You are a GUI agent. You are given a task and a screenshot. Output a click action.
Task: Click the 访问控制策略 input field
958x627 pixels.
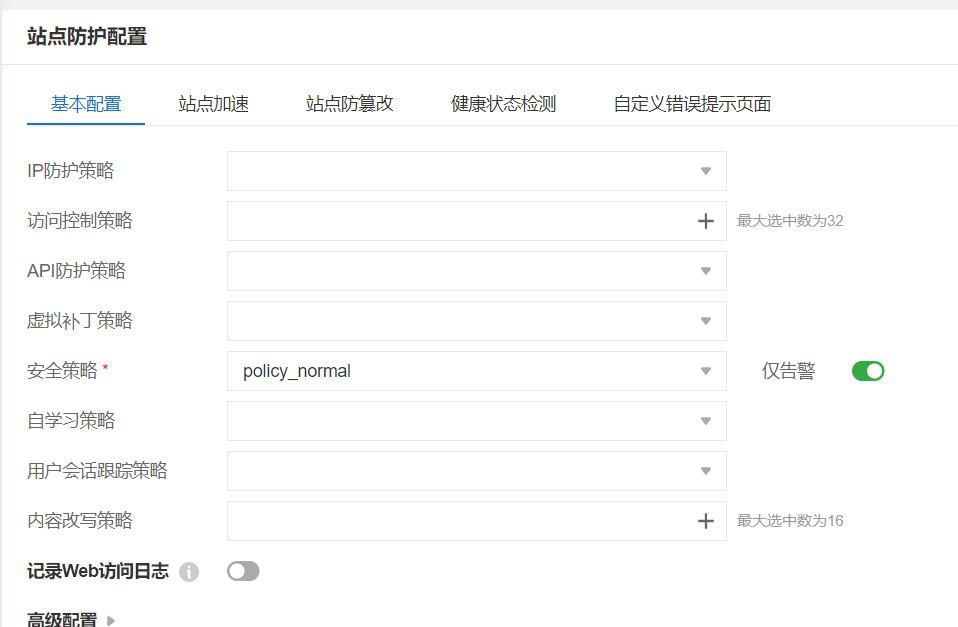tap(460, 220)
